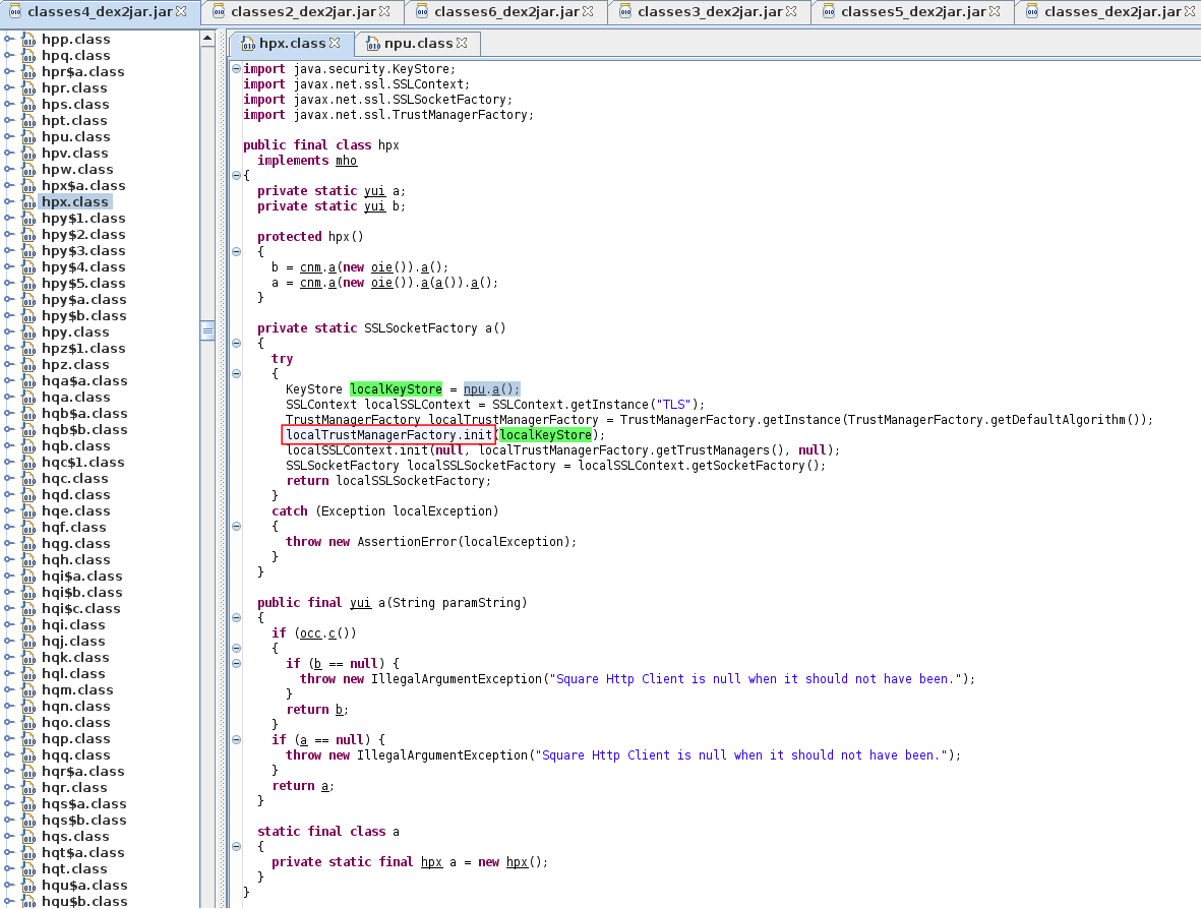This screenshot has height=909, width=1201.
Task: Fold the static final class a block
Action: [236, 847]
